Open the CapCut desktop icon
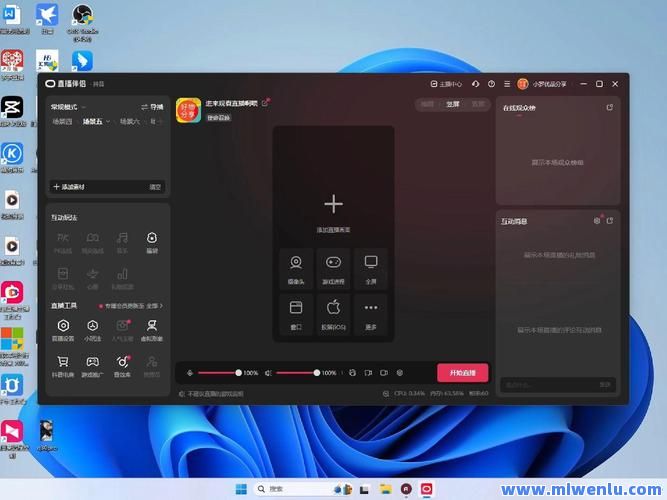Image resolution: width=667 pixels, height=500 pixels. click(x=12, y=111)
